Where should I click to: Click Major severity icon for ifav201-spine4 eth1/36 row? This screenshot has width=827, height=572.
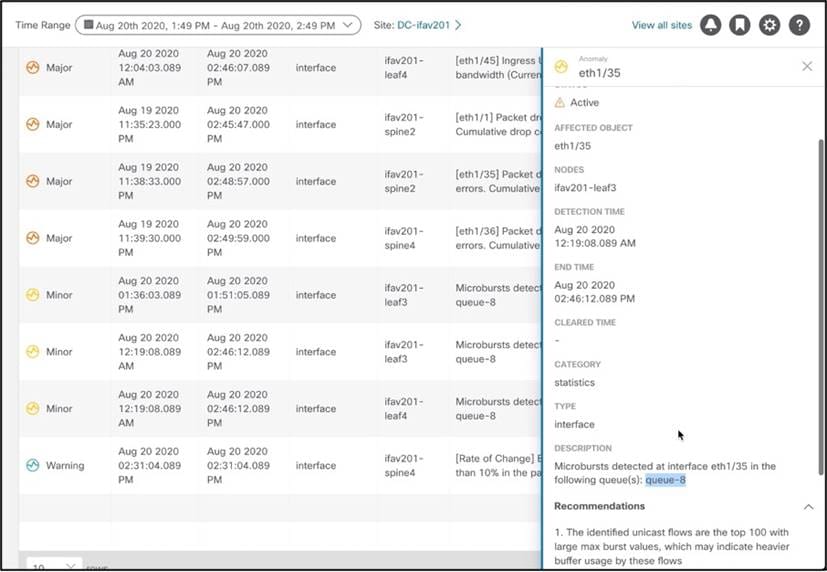33,238
